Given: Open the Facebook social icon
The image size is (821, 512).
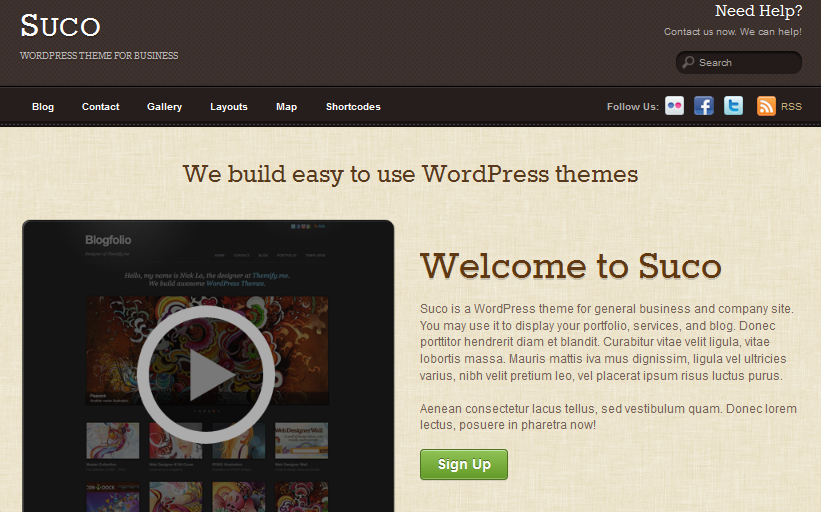Looking at the screenshot, I should [704, 106].
